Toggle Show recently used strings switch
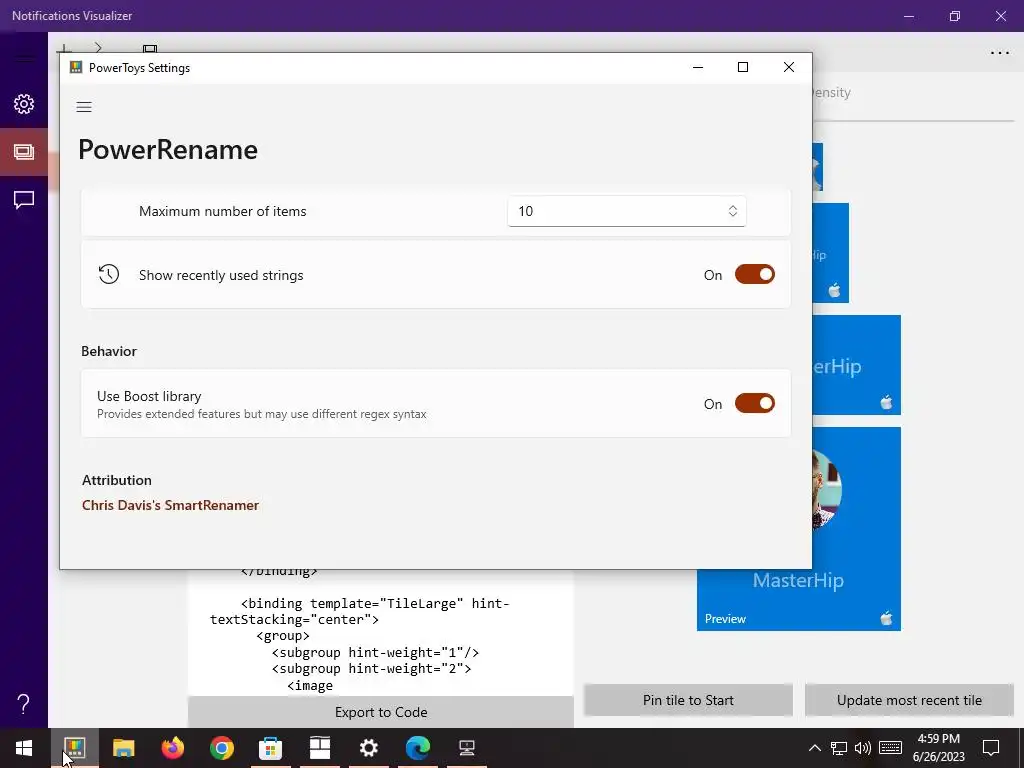 point(754,274)
